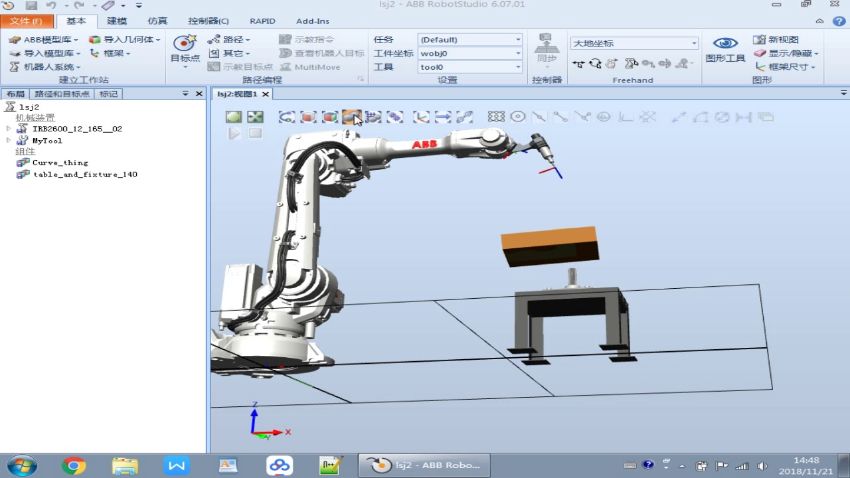
Task: Expand the MyTool tree node
Action: [8, 140]
